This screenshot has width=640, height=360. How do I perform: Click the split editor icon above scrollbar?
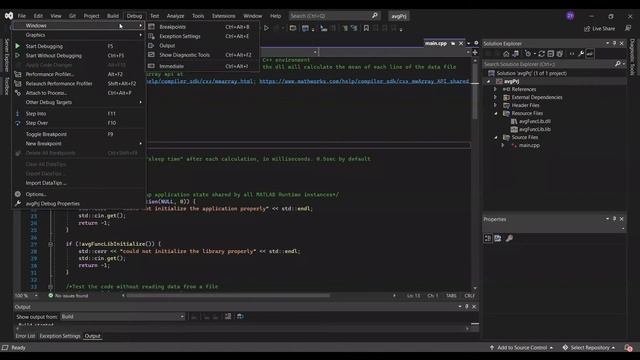(x=475, y=53)
